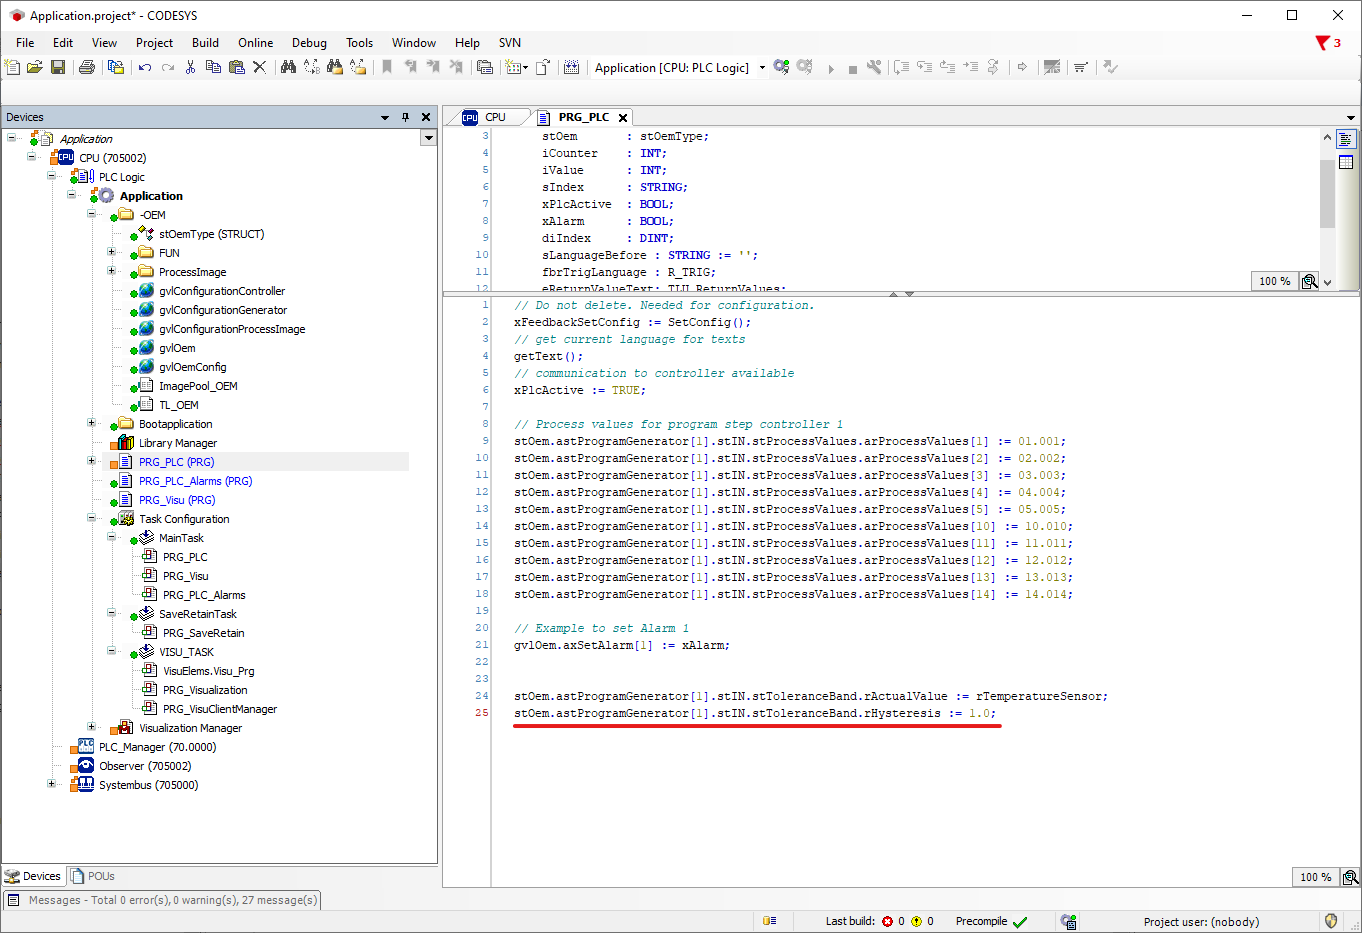Open the Debug menu
The image size is (1362, 933).
[x=309, y=43]
